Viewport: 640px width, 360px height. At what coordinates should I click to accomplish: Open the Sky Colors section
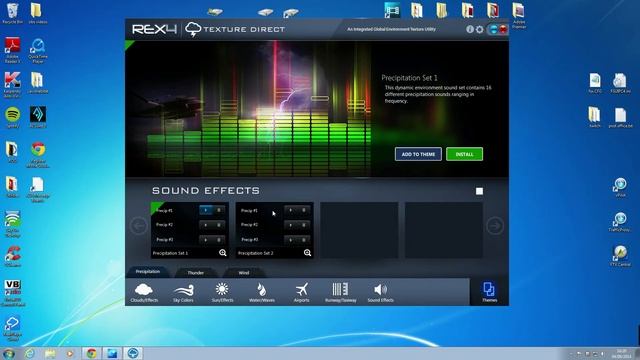point(183,293)
